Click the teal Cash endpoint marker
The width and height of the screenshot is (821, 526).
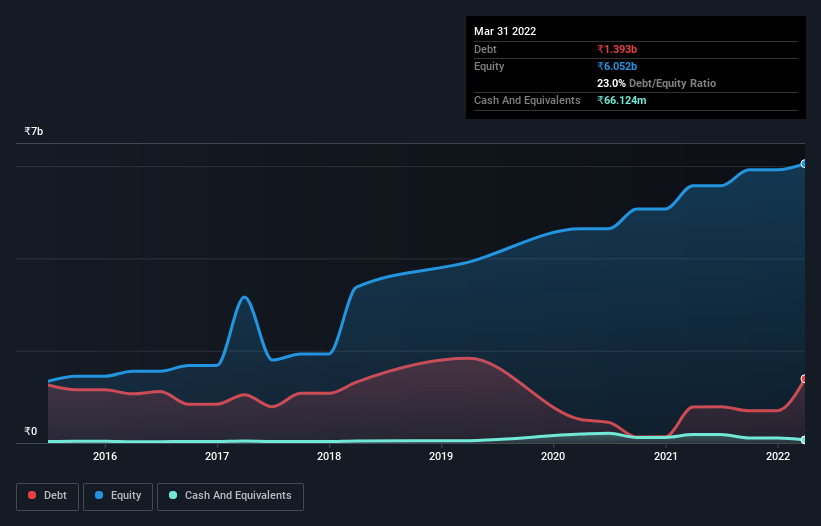click(x=804, y=440)
